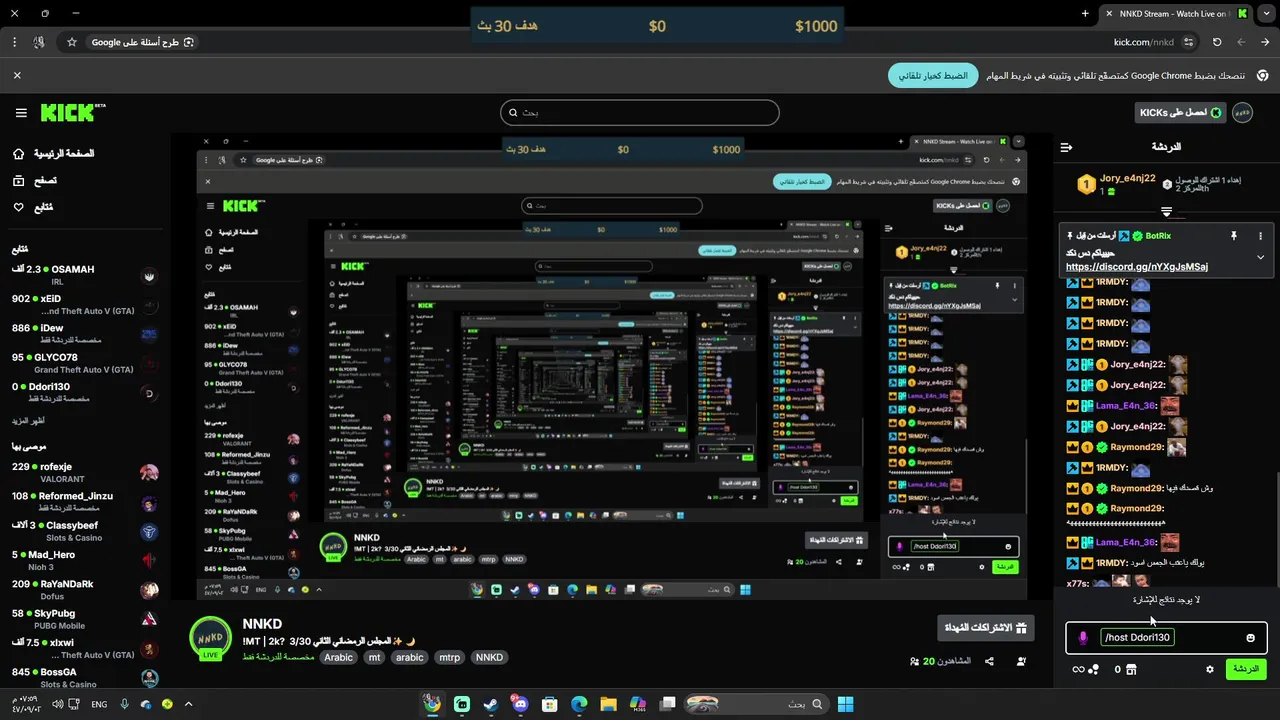Open File Explorer from the taskbar
1280x720 pixels.
608,704
